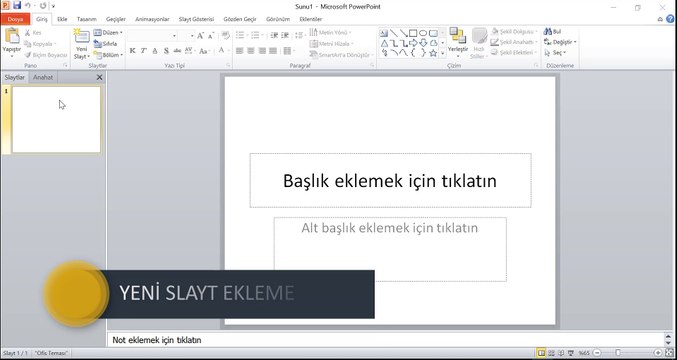Select the rectangle shape in gallery
Viewport: 677px width, 360px height.
(x=413, y=33)
